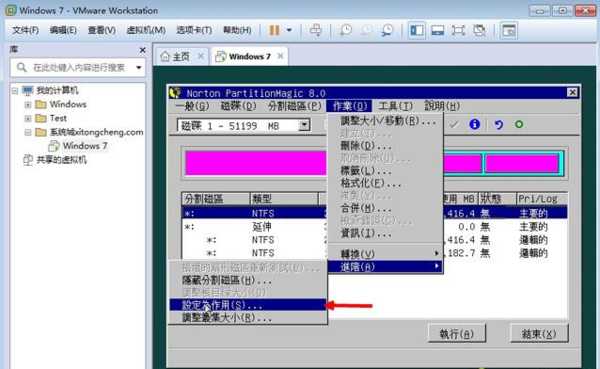The width and height of the screenshot is (600, 369).
Task: Open PartitionMagic 作業(O) menu
Action: point(349,106)
